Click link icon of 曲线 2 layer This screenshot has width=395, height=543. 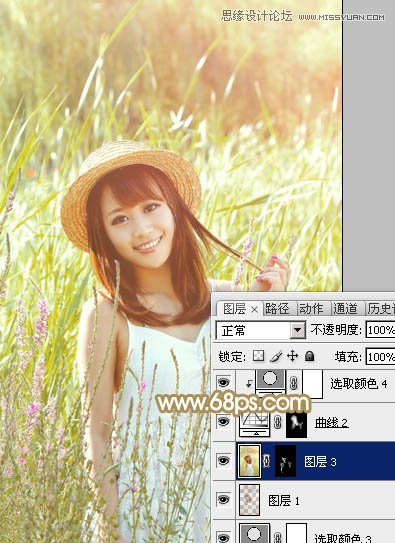(278, 423)
